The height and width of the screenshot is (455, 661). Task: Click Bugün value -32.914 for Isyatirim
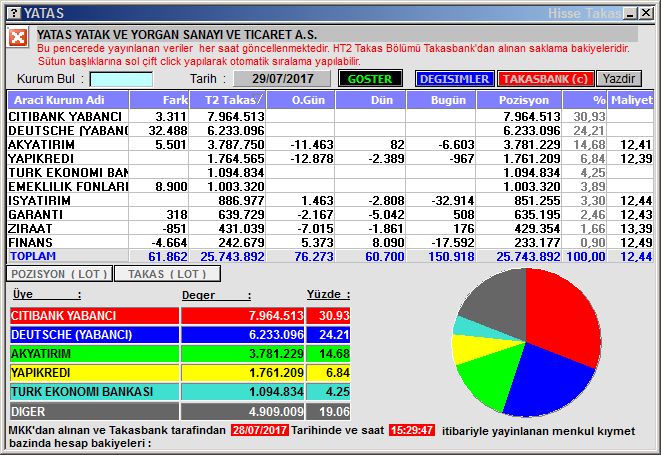pos(453,200)
